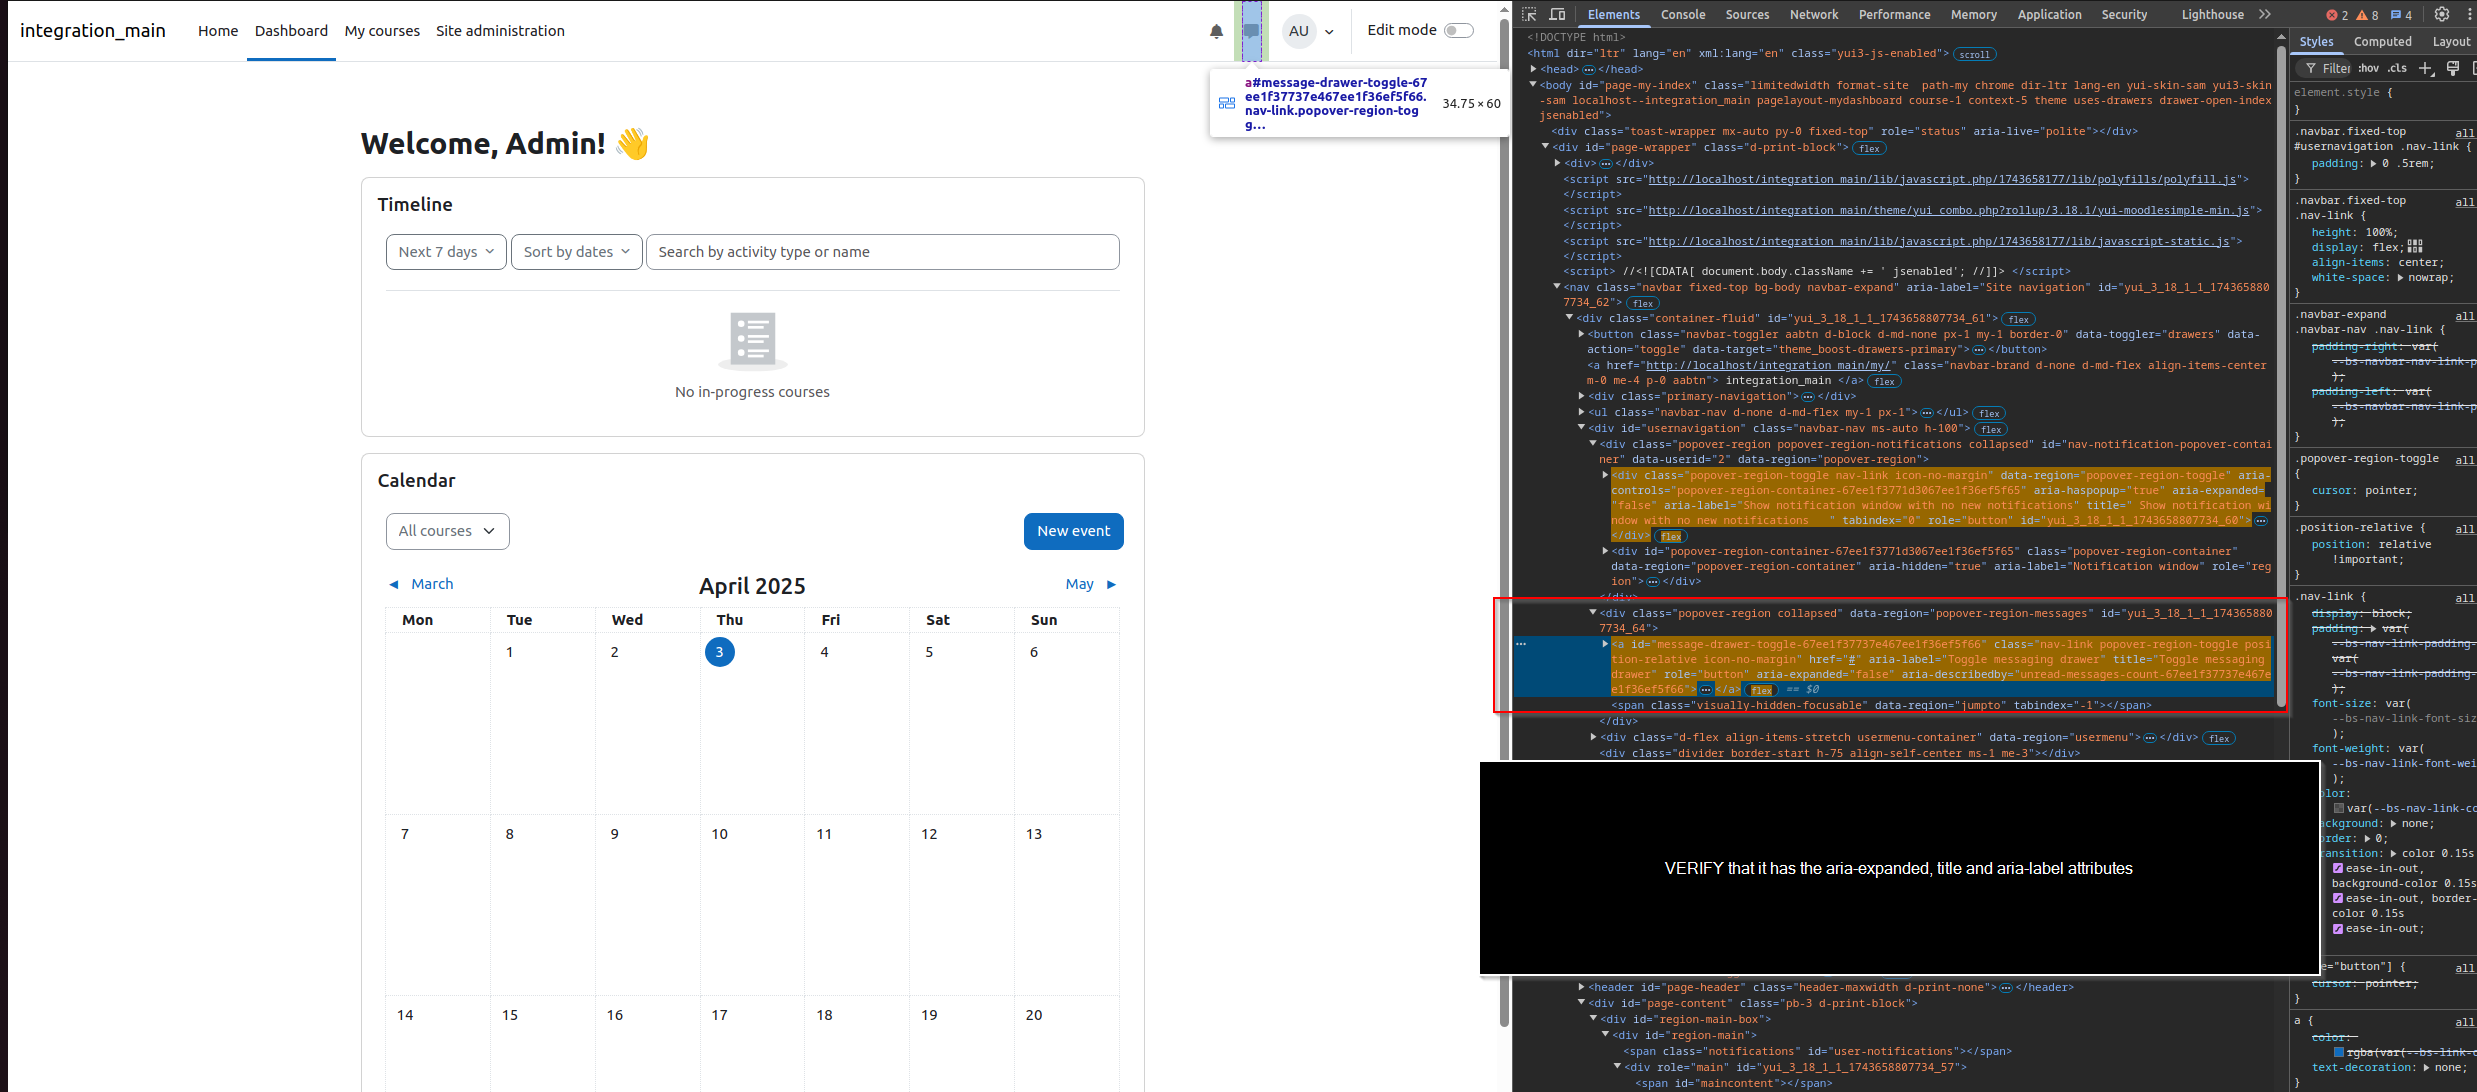Toggle the messaging drawer icon
Screen dimensions: 2477x1092
point(1251,31)
